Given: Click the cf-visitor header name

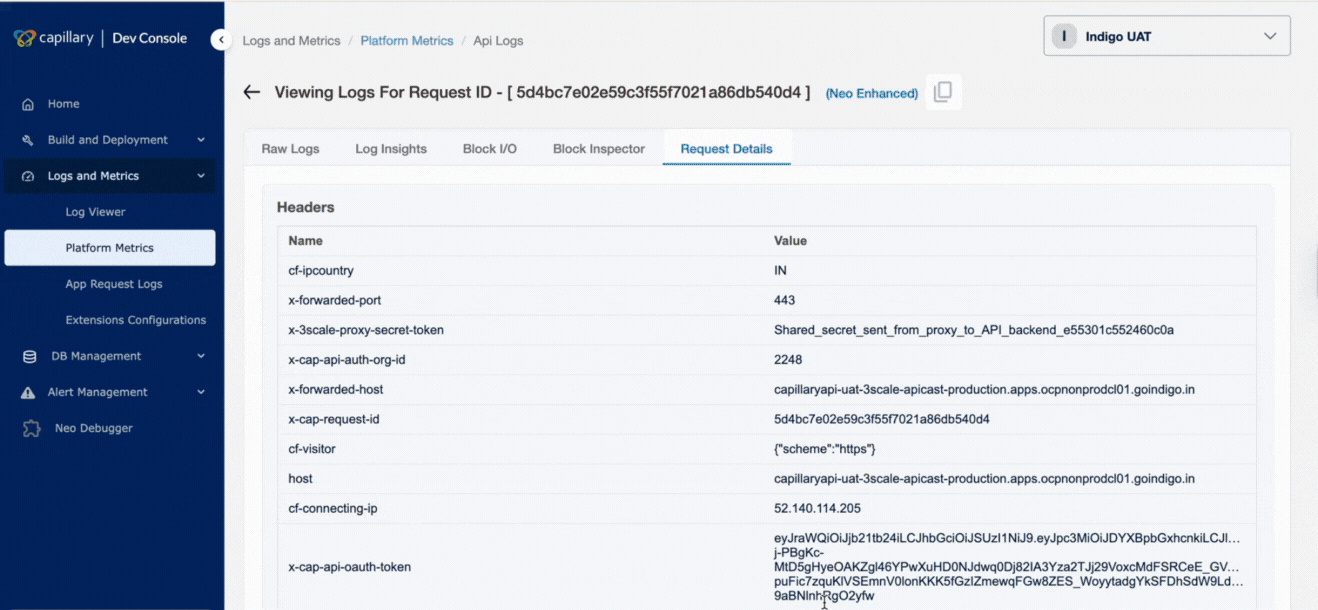Looking at the screenshot, I should coord(311,449).
